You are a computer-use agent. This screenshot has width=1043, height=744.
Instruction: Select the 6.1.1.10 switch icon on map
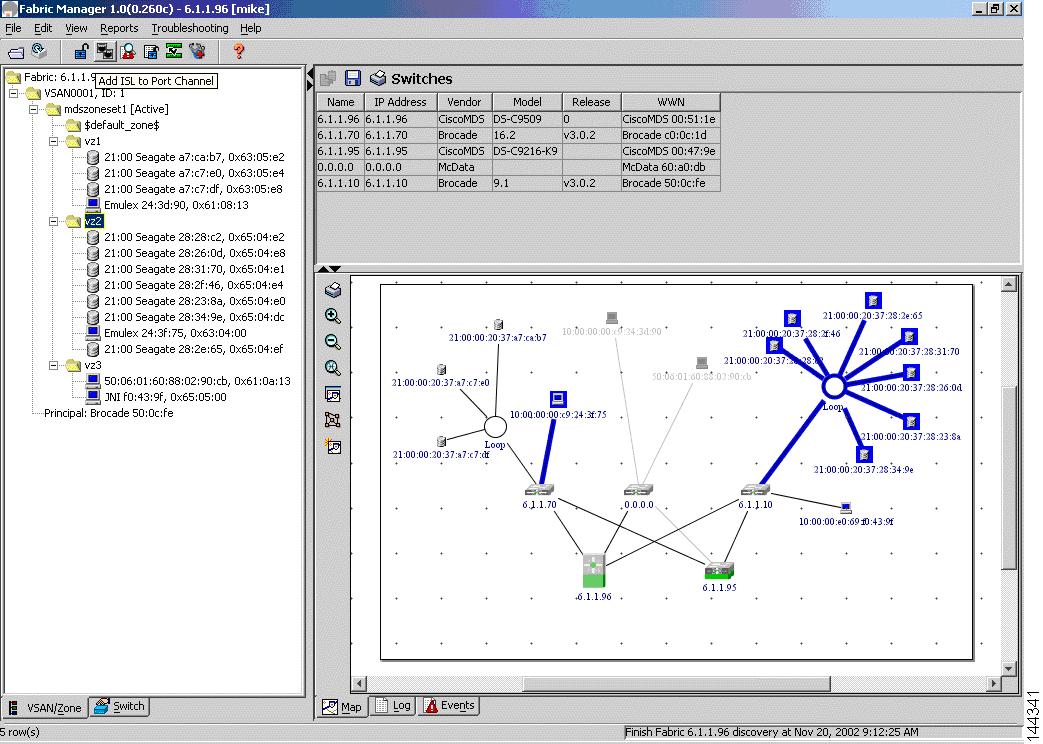755,490
